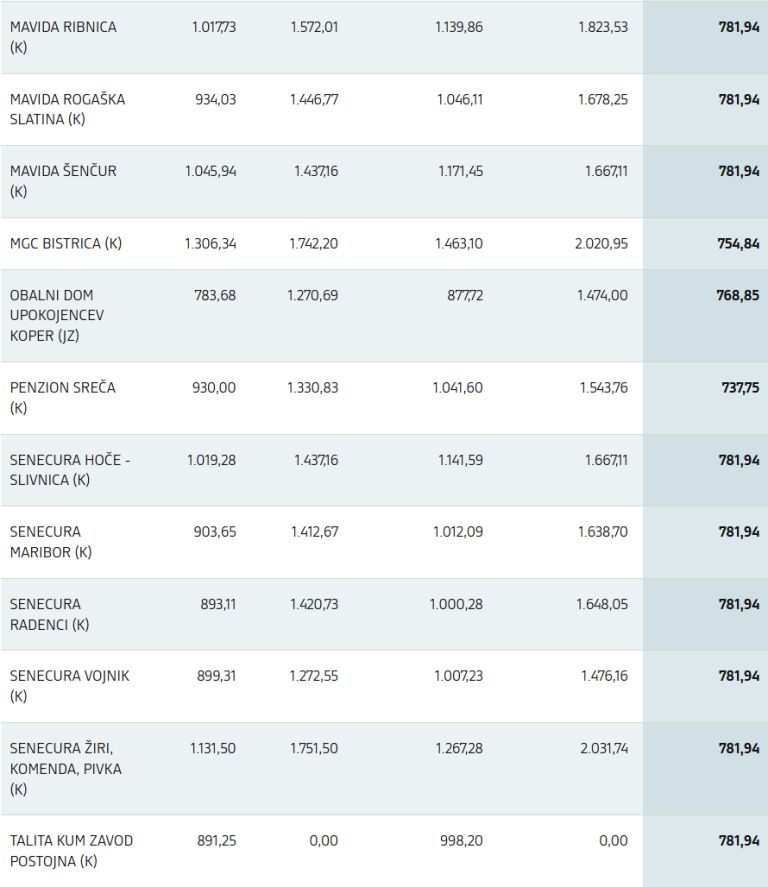This screenshot has width=768, height=887.
Task: Select the PENZION SREČA (K) name
Action: click(x=63, y=397)
